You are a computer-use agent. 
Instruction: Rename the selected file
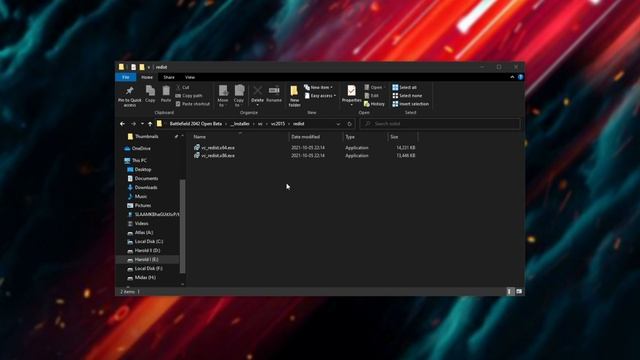pos(274,94)
